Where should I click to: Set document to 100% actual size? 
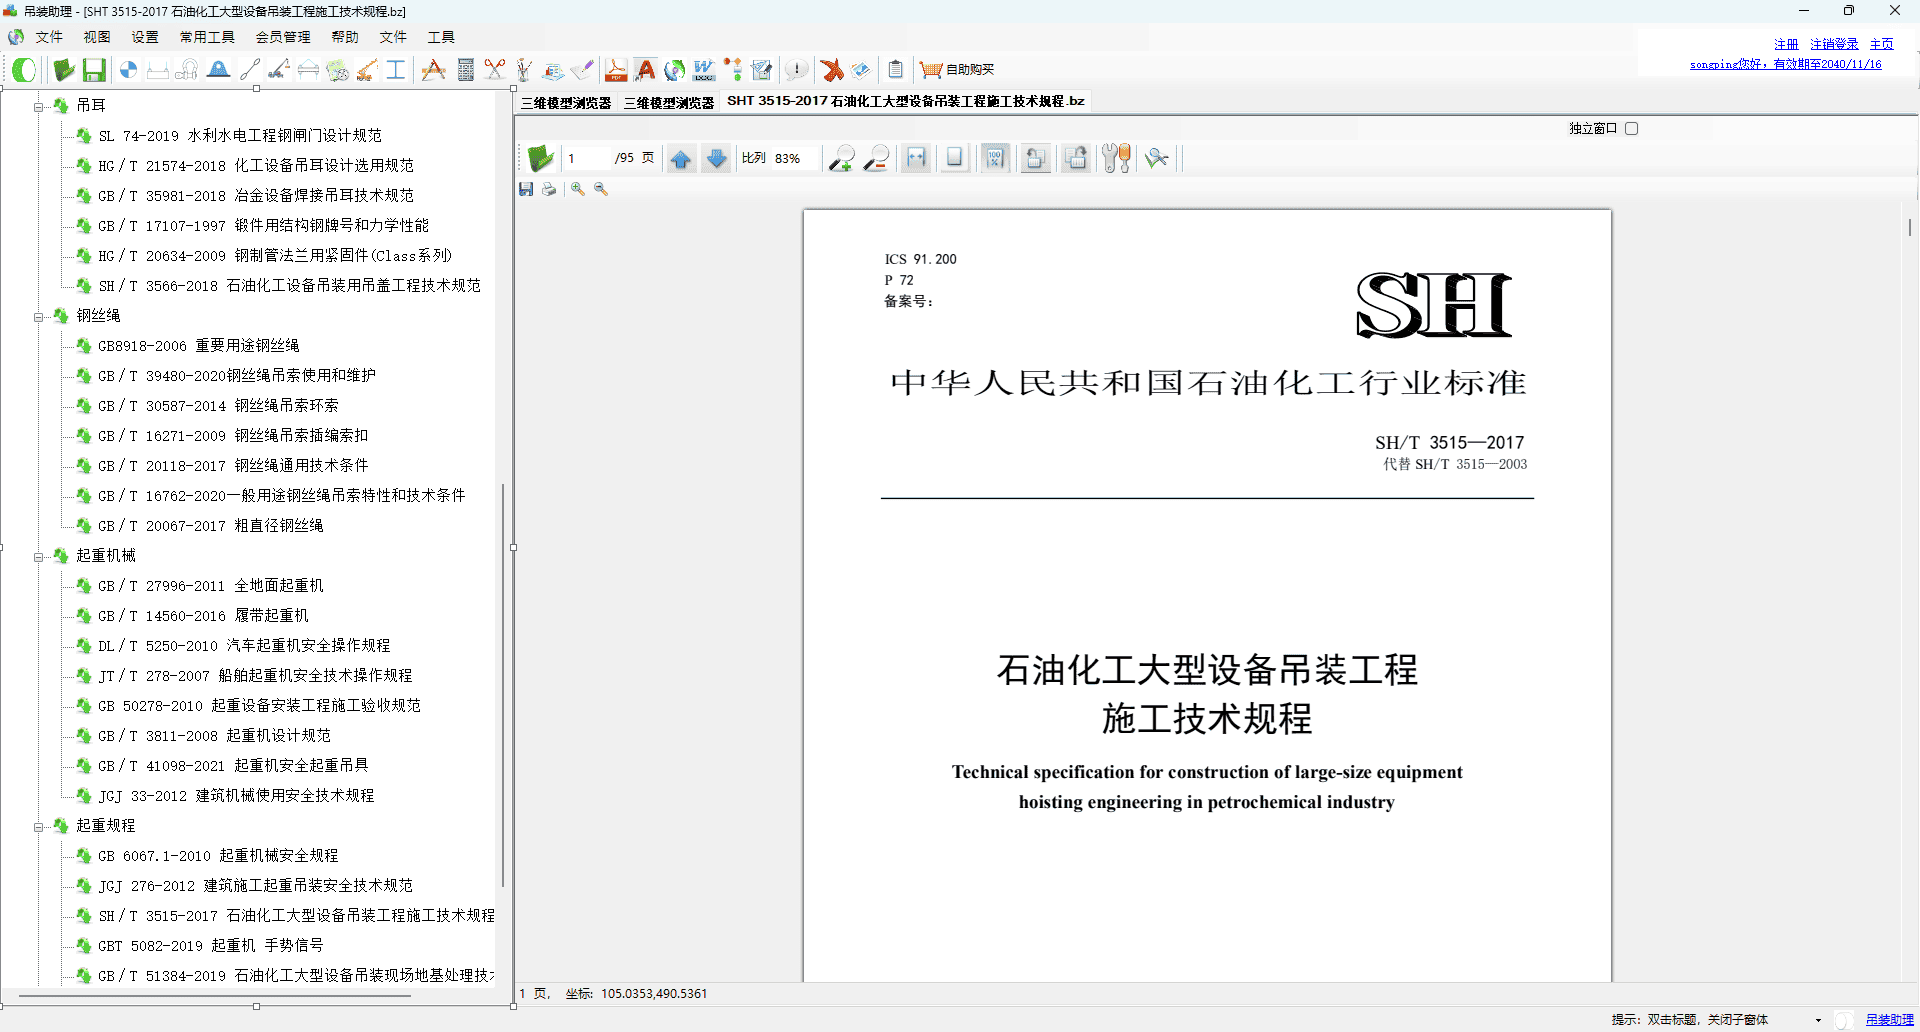pos(994,159)
